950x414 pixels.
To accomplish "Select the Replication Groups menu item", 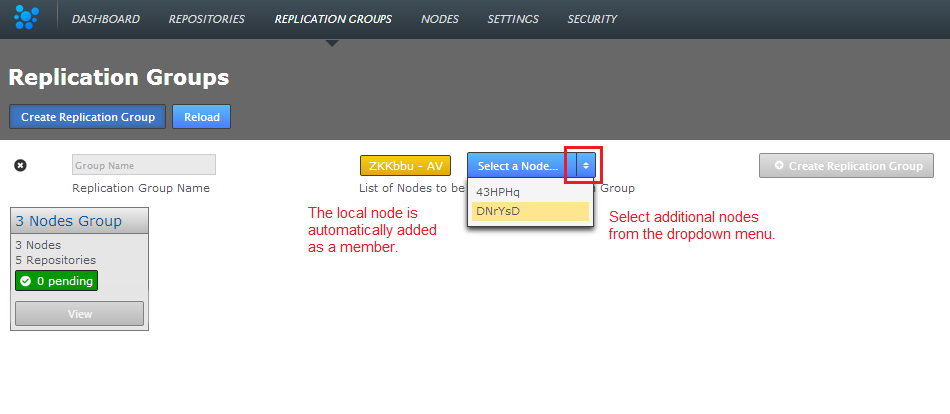I will point(333,19).
